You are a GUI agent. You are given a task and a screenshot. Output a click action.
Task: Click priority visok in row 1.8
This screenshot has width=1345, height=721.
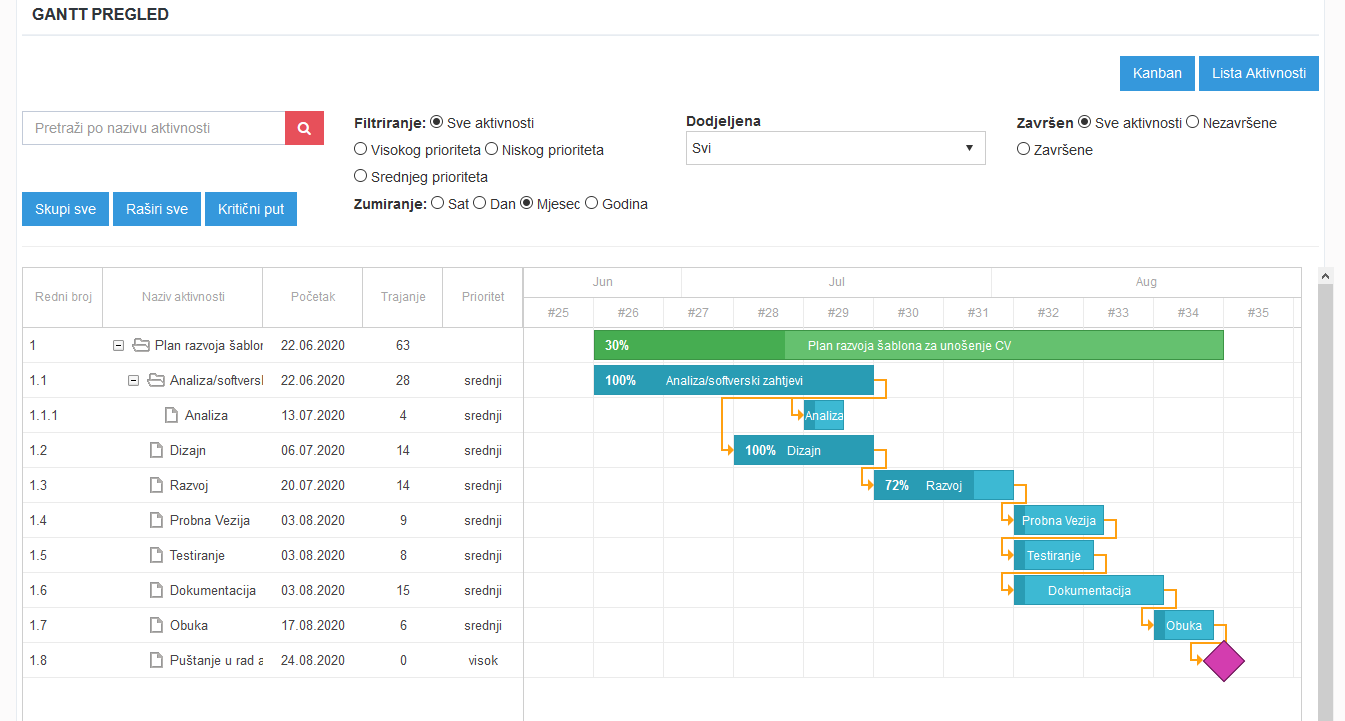pyautogui.click(x=483, y=660)
